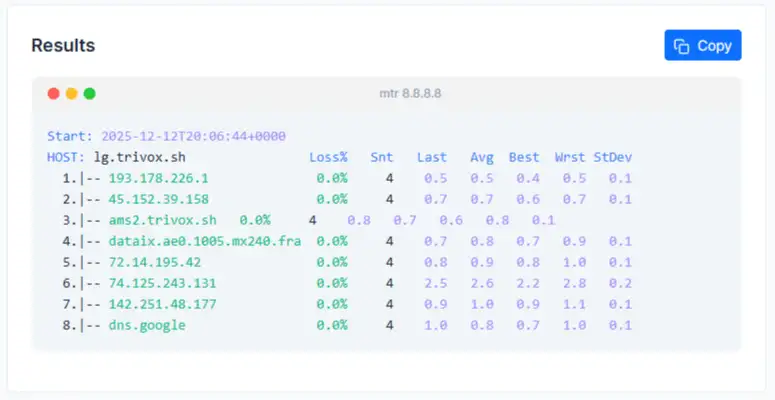Screen dimensions: 775x400
Task: Click the "Start:" label
Action: (x=70, y=136)
